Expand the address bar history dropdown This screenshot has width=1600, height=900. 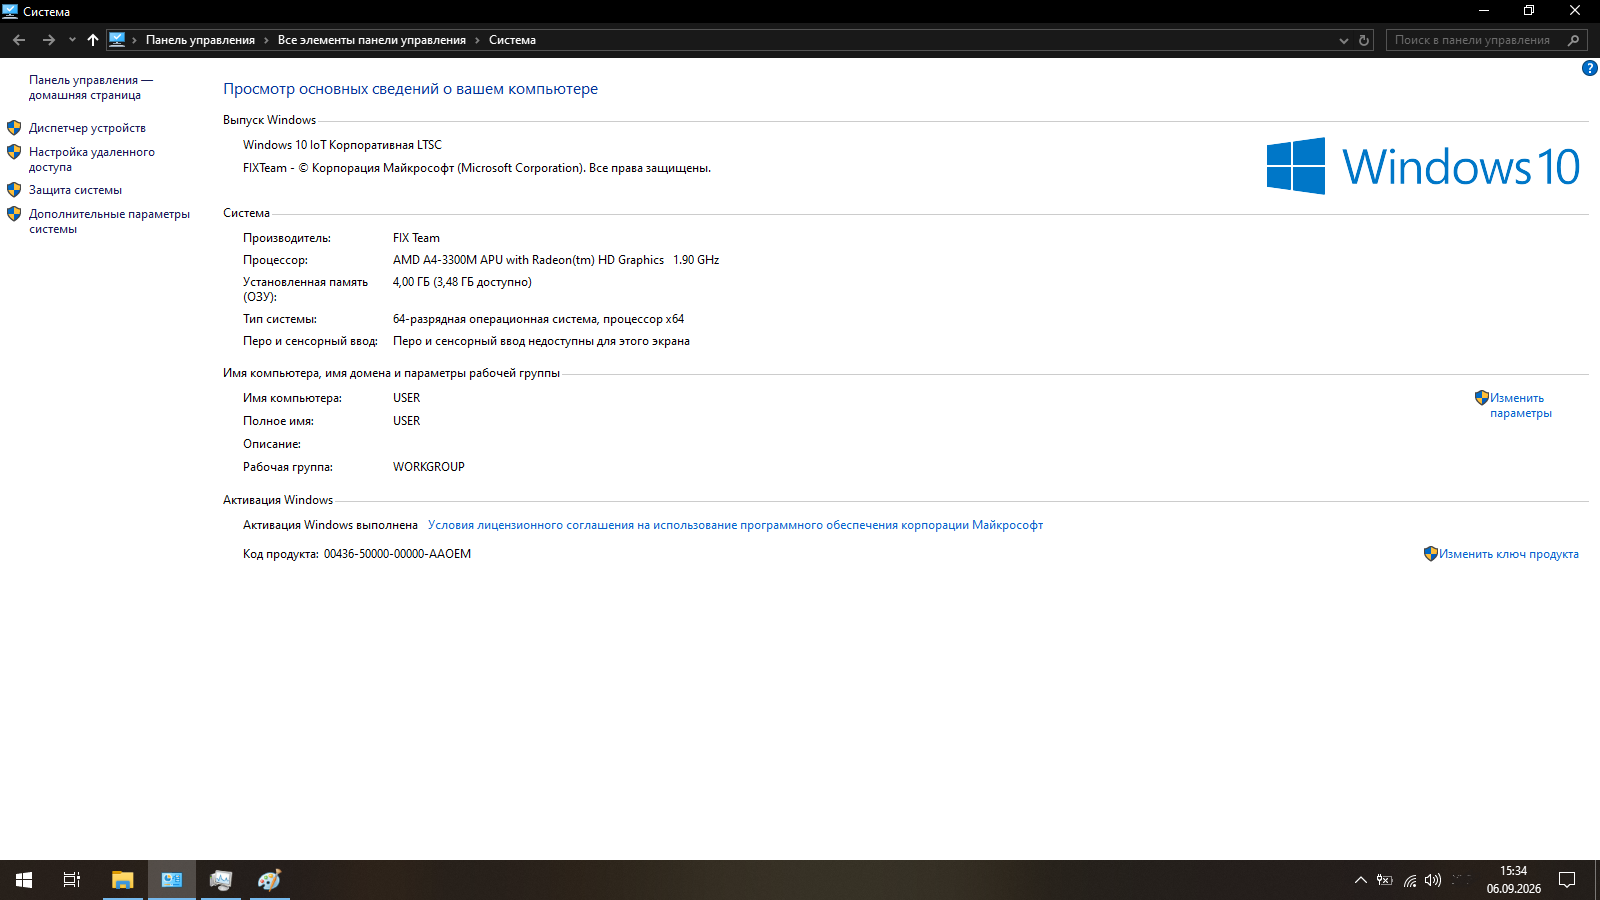pos(1344,40)
